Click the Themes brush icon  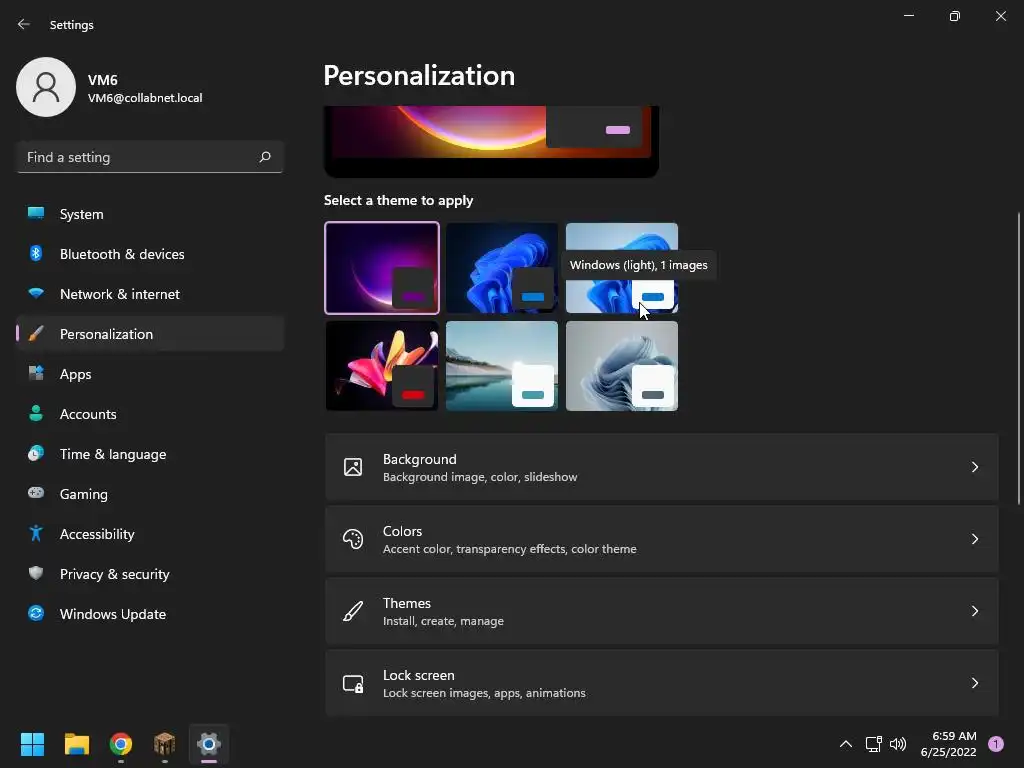pos(353,611)
